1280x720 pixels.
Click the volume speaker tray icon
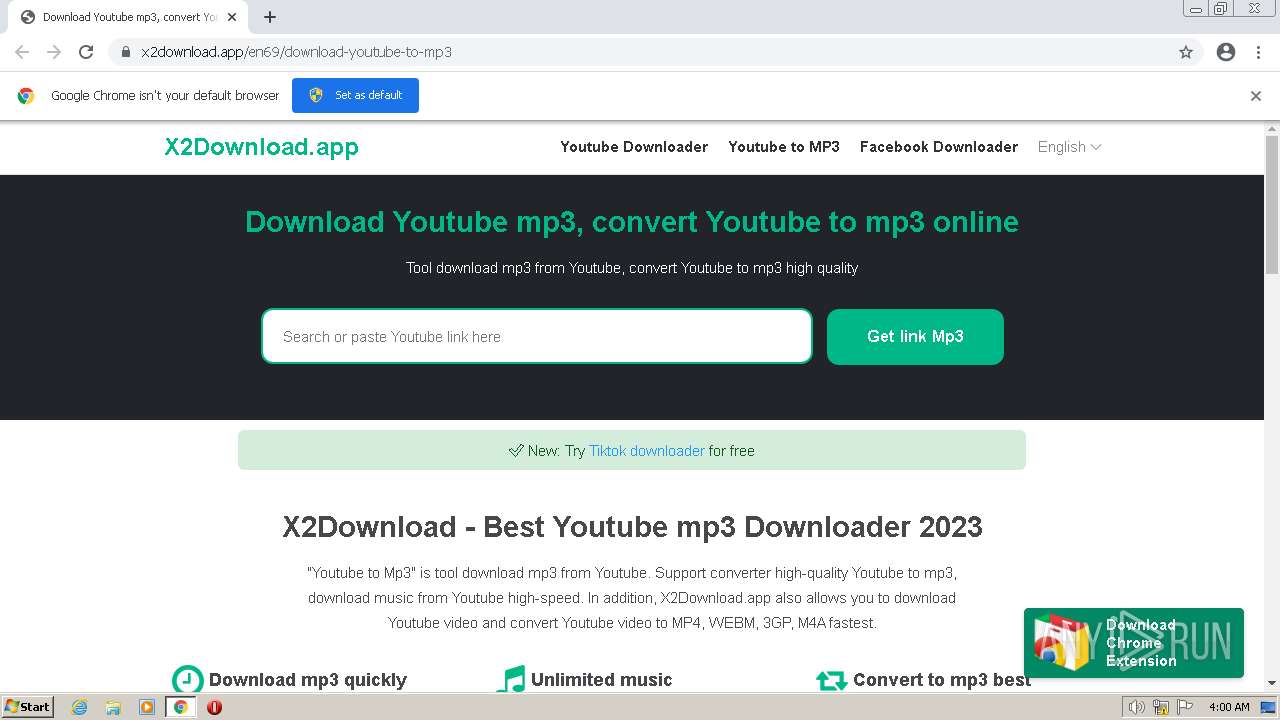(x=1137, y=707)
